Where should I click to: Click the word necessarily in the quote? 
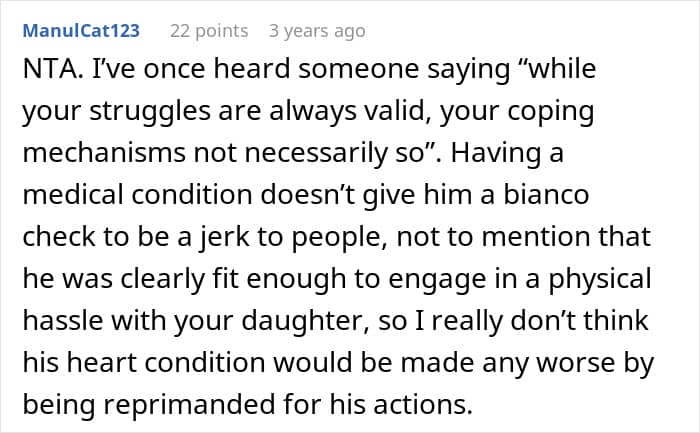317,154
